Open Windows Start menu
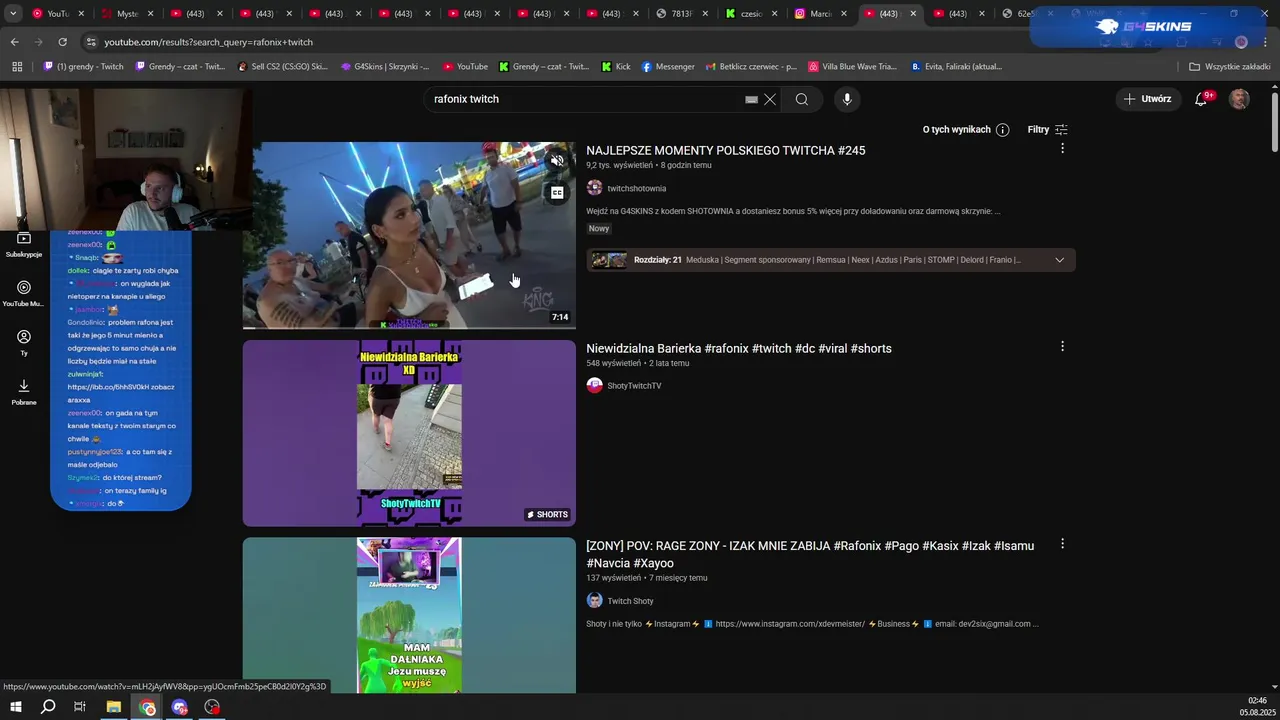This screenshot has height=720, width=1280. 15,707
